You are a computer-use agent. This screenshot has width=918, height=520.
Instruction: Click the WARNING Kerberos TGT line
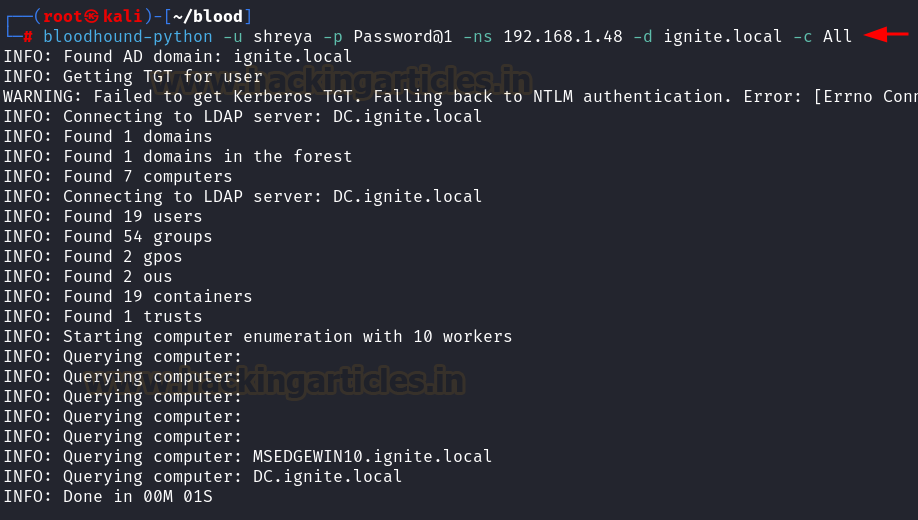459,96
